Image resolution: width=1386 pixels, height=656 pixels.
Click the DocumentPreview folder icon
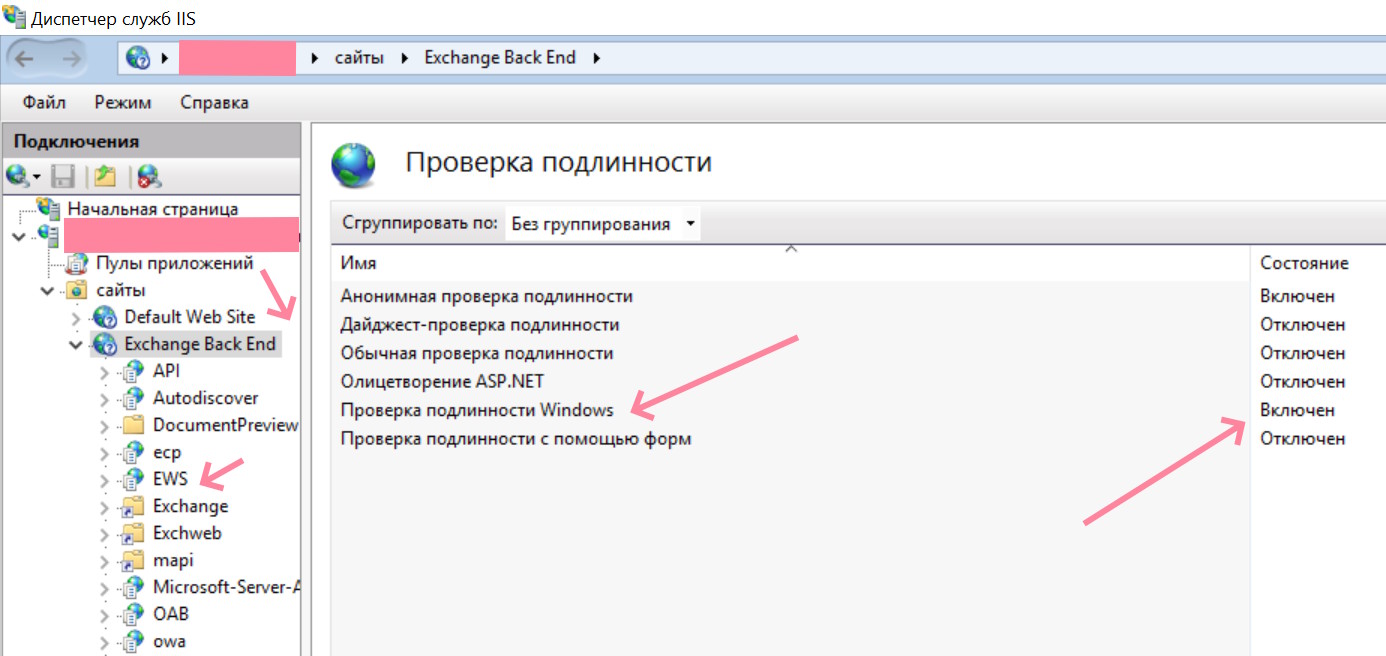coord(132,425)
